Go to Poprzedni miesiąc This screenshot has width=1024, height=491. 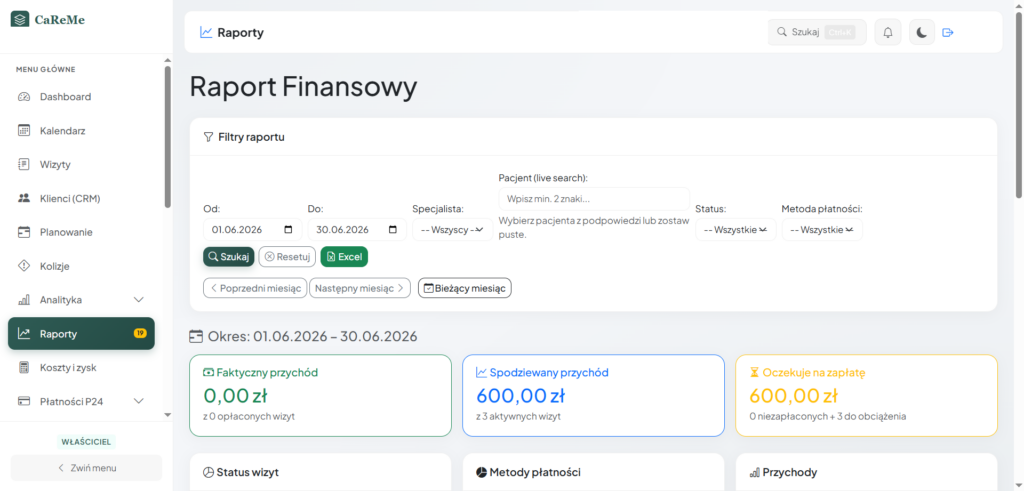[255, 288]
